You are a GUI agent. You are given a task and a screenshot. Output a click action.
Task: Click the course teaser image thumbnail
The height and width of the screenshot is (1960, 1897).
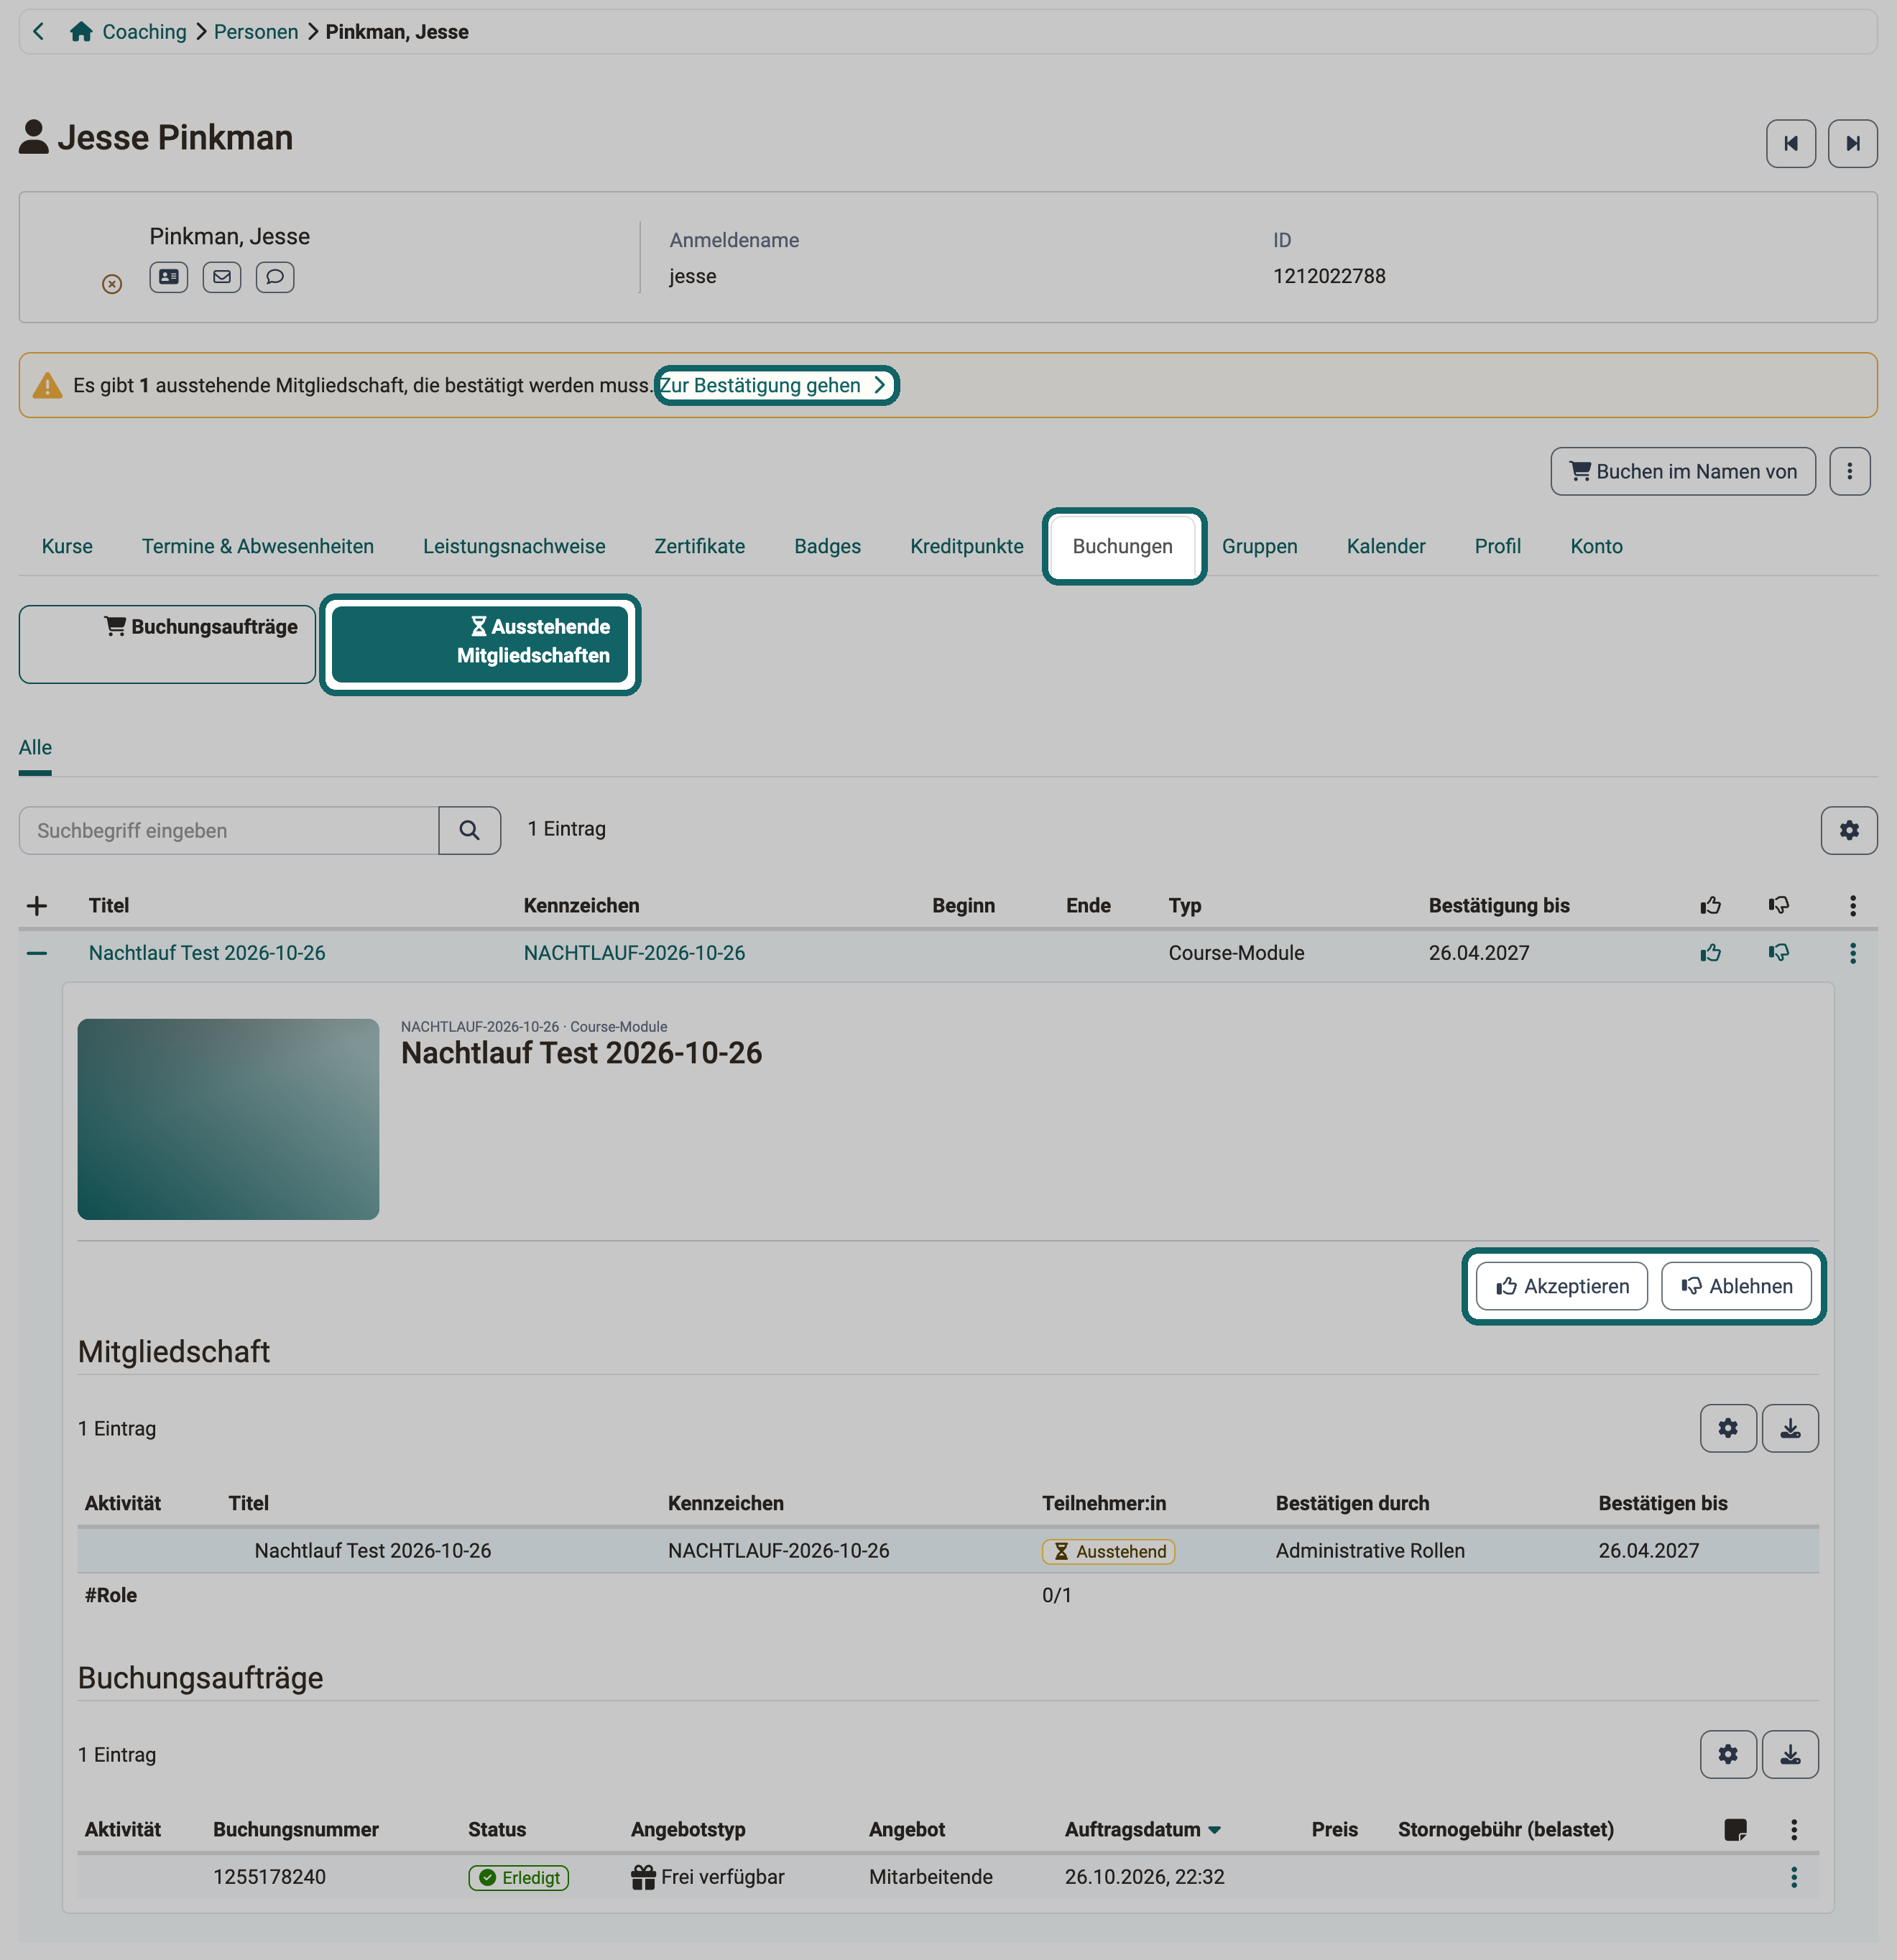(x=228, y=1119)
